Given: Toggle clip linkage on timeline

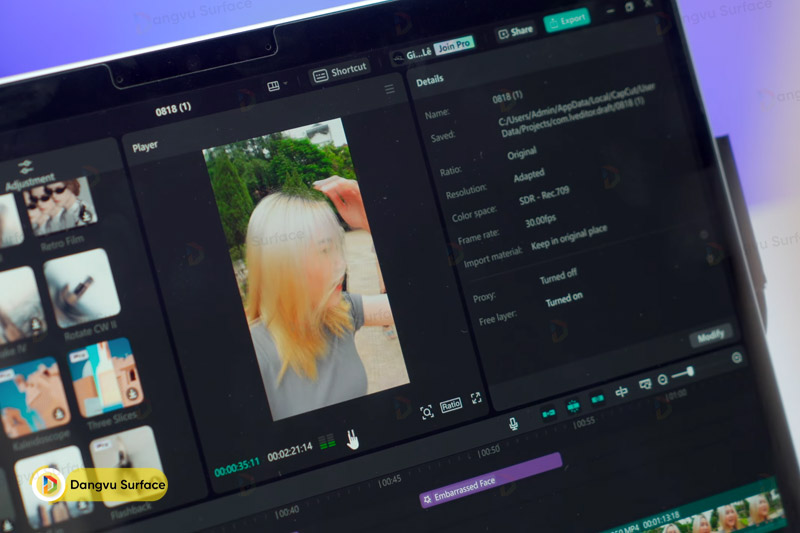Looking at the screenshot, I should 597,398.
